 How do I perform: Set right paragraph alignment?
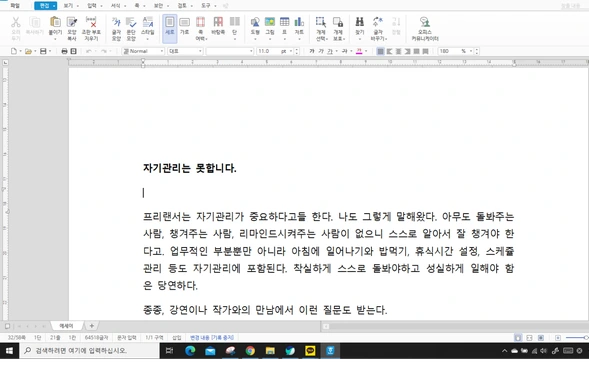click(408, 51)
